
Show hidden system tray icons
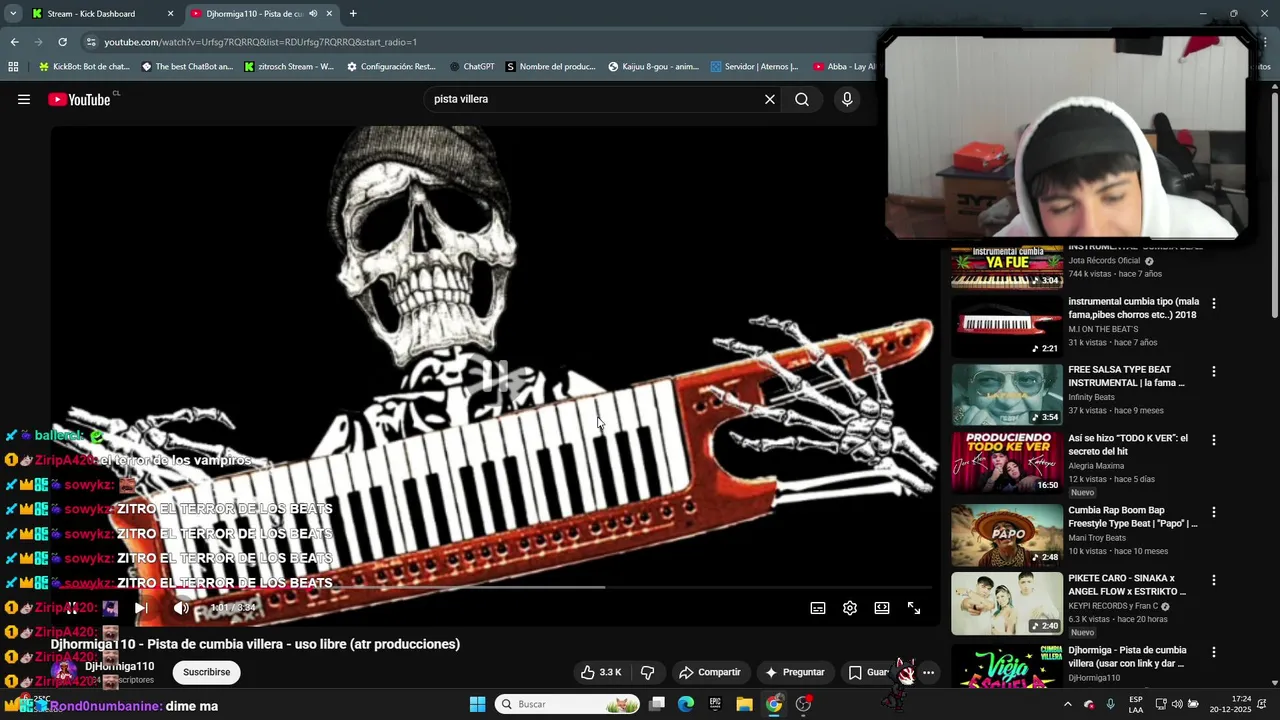(x=1067, y=704)
